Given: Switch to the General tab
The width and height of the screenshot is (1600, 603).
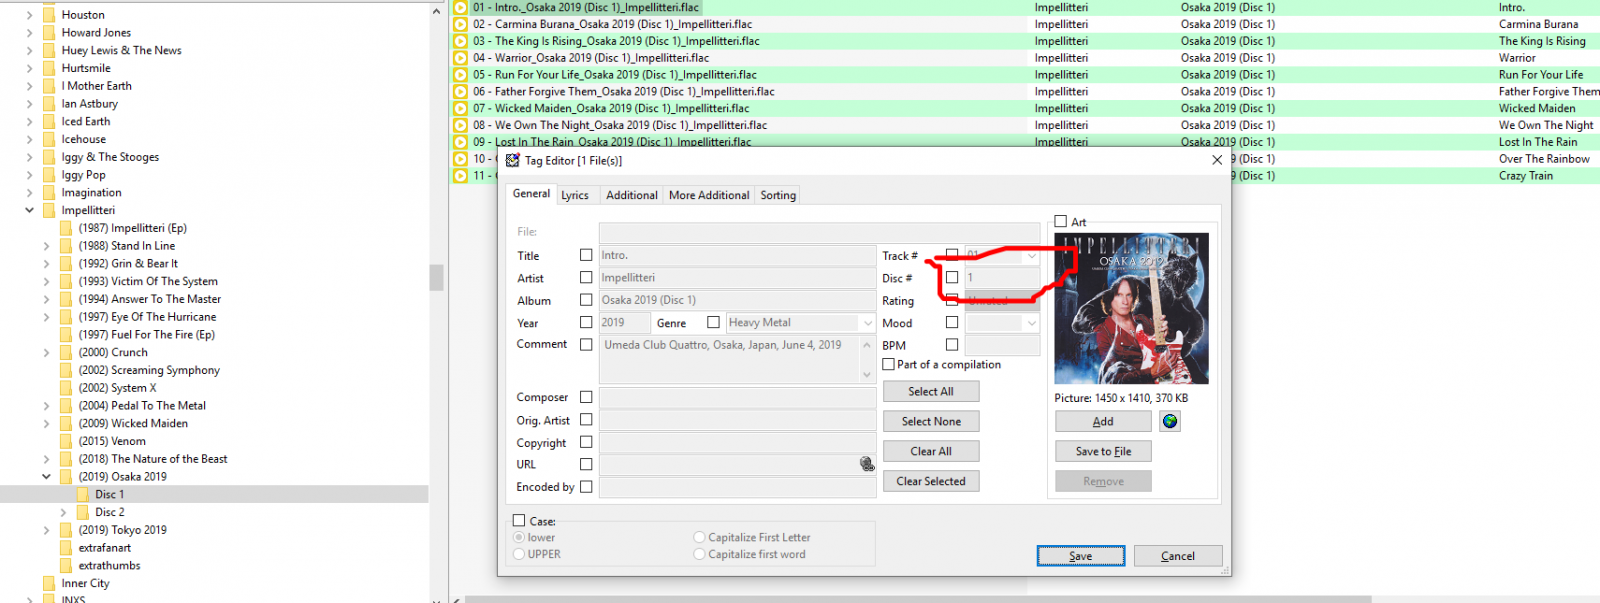Looking at the screenshot, I should click(531, 194).
